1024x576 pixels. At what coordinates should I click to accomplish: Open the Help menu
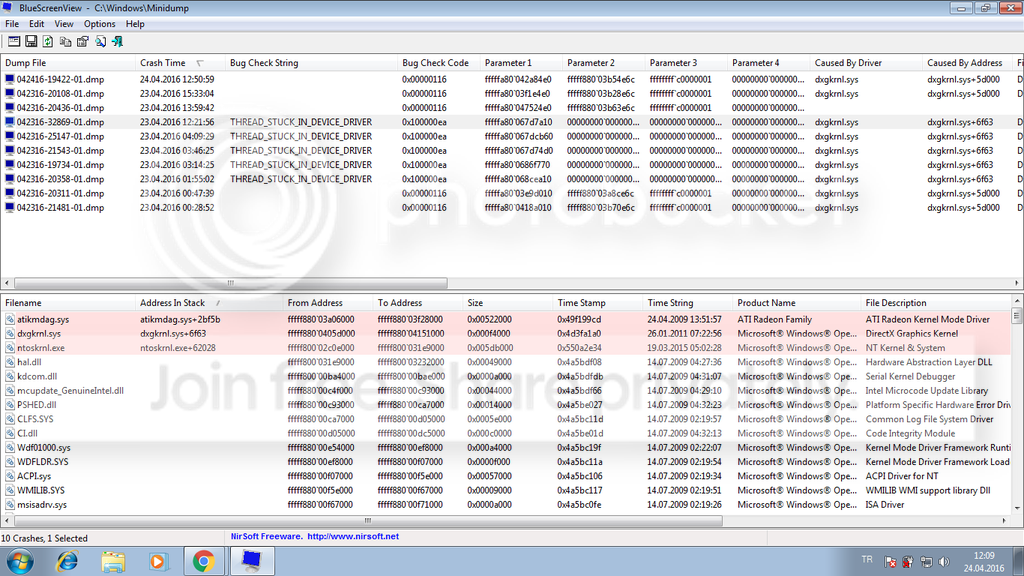(x=135, y=24)
